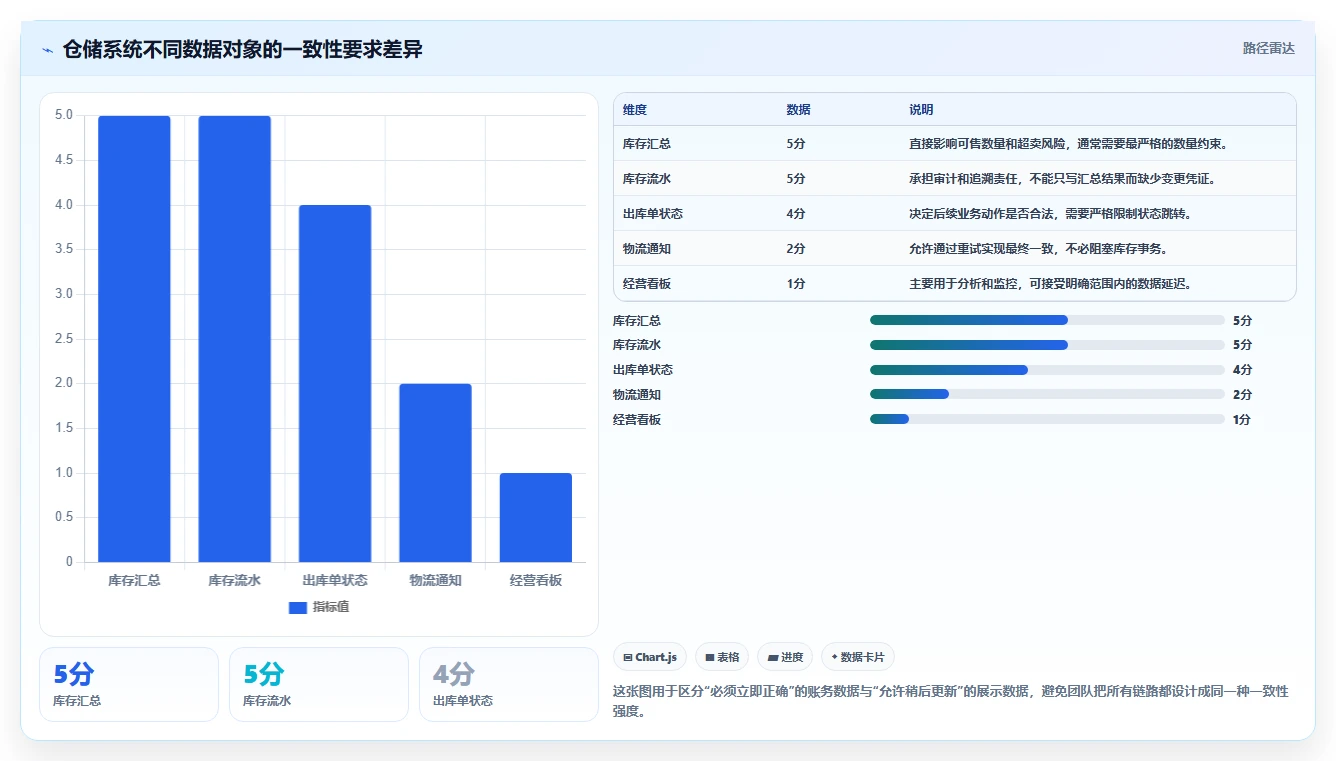The width and height of the screenshot is (1336, 761).
Task: Open the 5分 库存汇总 stat card
Action: (129, 684)
